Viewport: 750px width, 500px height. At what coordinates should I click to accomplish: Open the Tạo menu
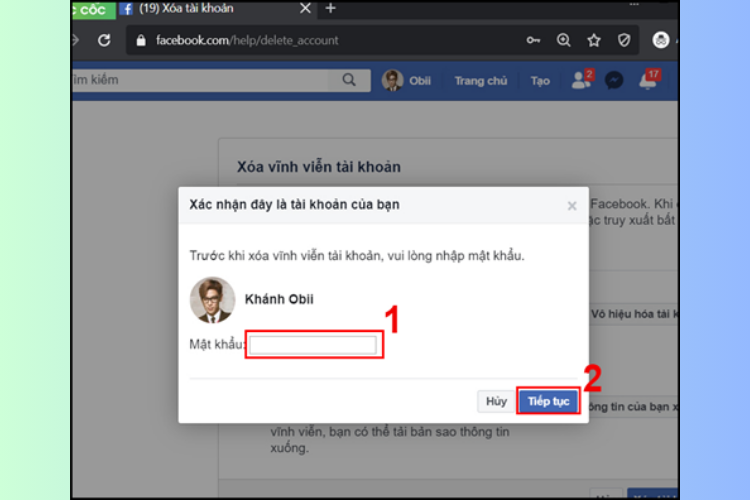coord(540,81)
